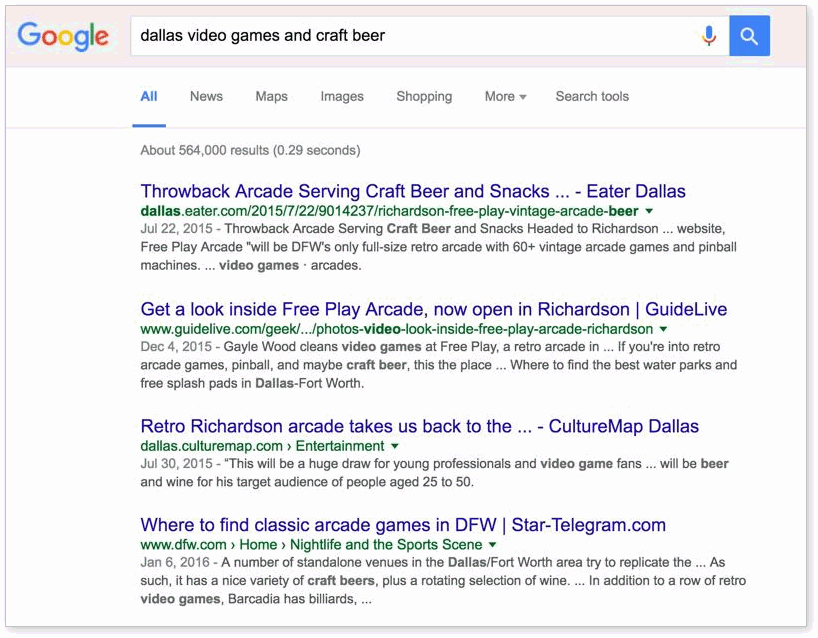Switch to the Images tab
The image size is (818, 638).
pos(342,97)
